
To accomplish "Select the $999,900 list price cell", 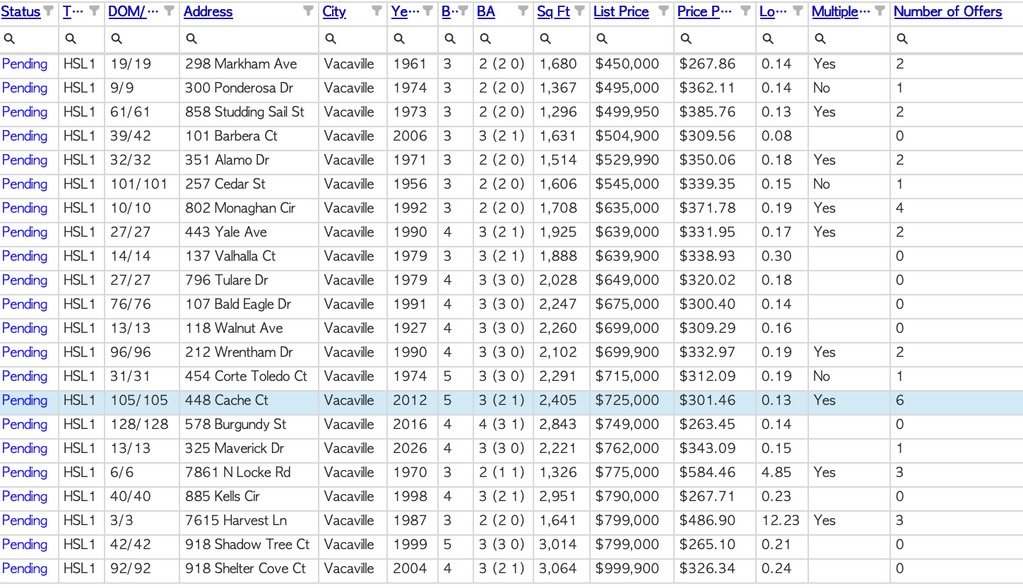I will tap(632, 568).
